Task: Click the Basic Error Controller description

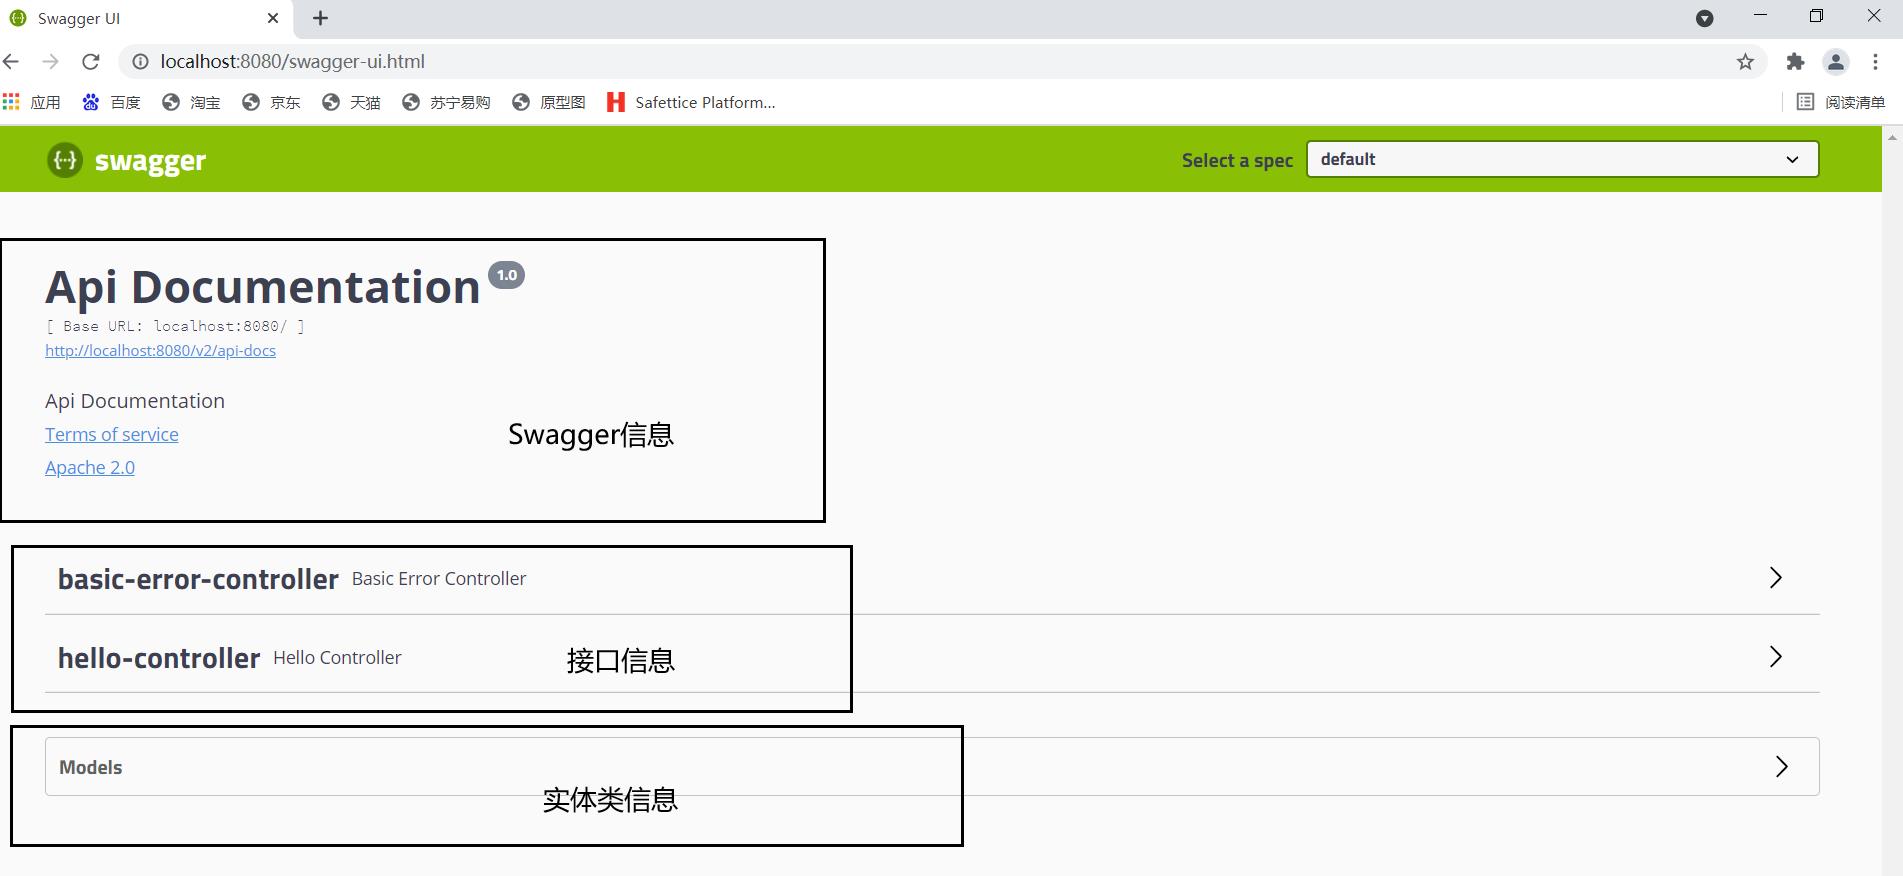Action: pyautogui.click(x=439, y=579)
